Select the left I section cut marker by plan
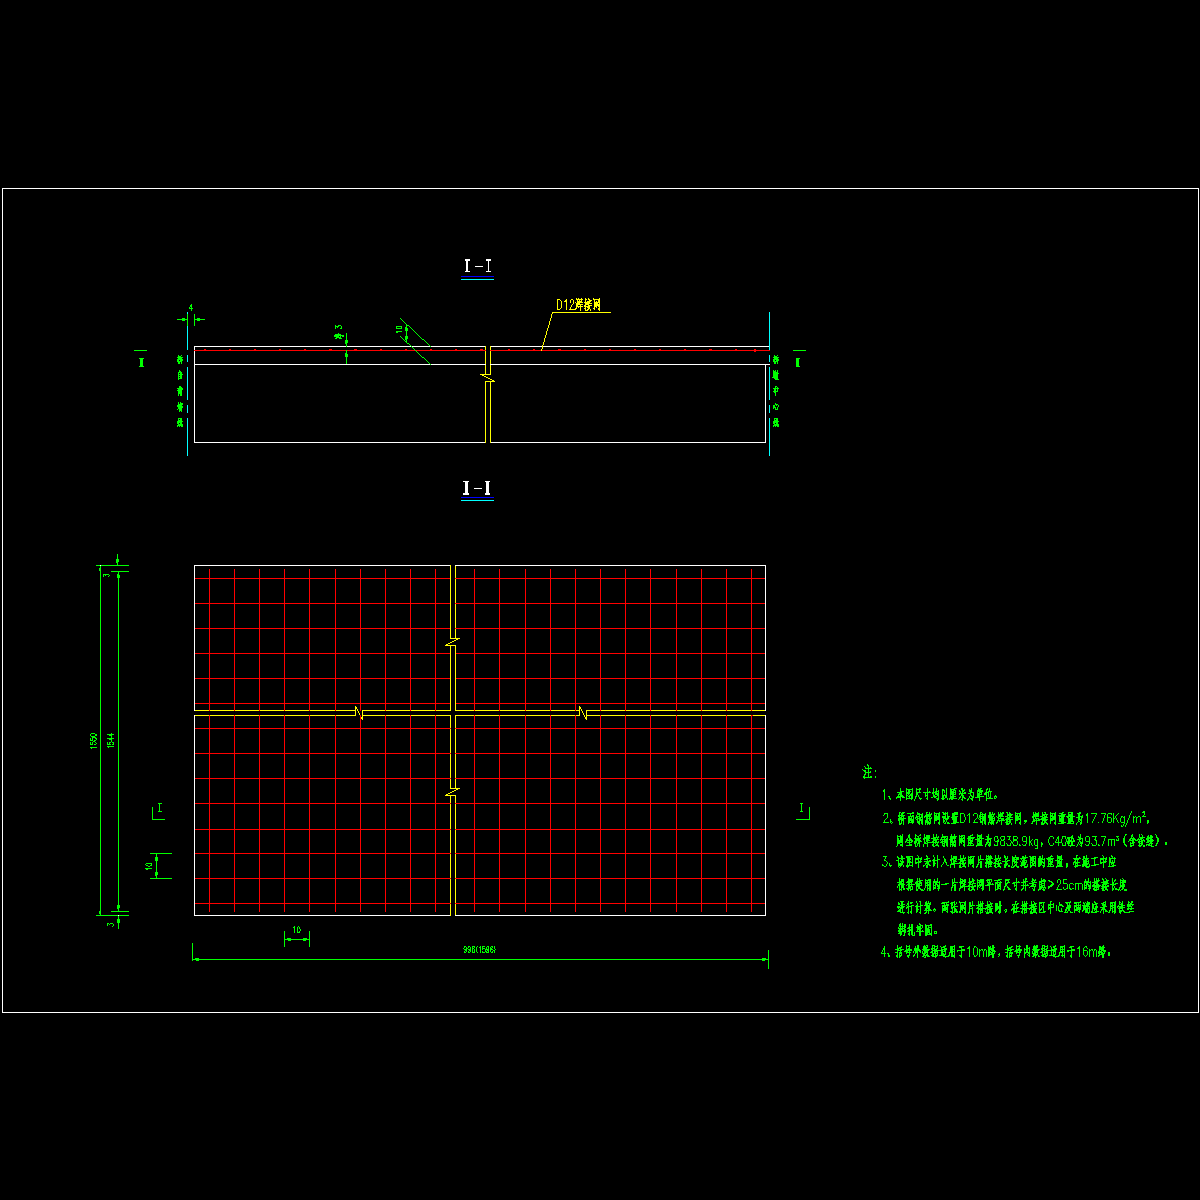1200x1200 pixels. click(158, 810)
